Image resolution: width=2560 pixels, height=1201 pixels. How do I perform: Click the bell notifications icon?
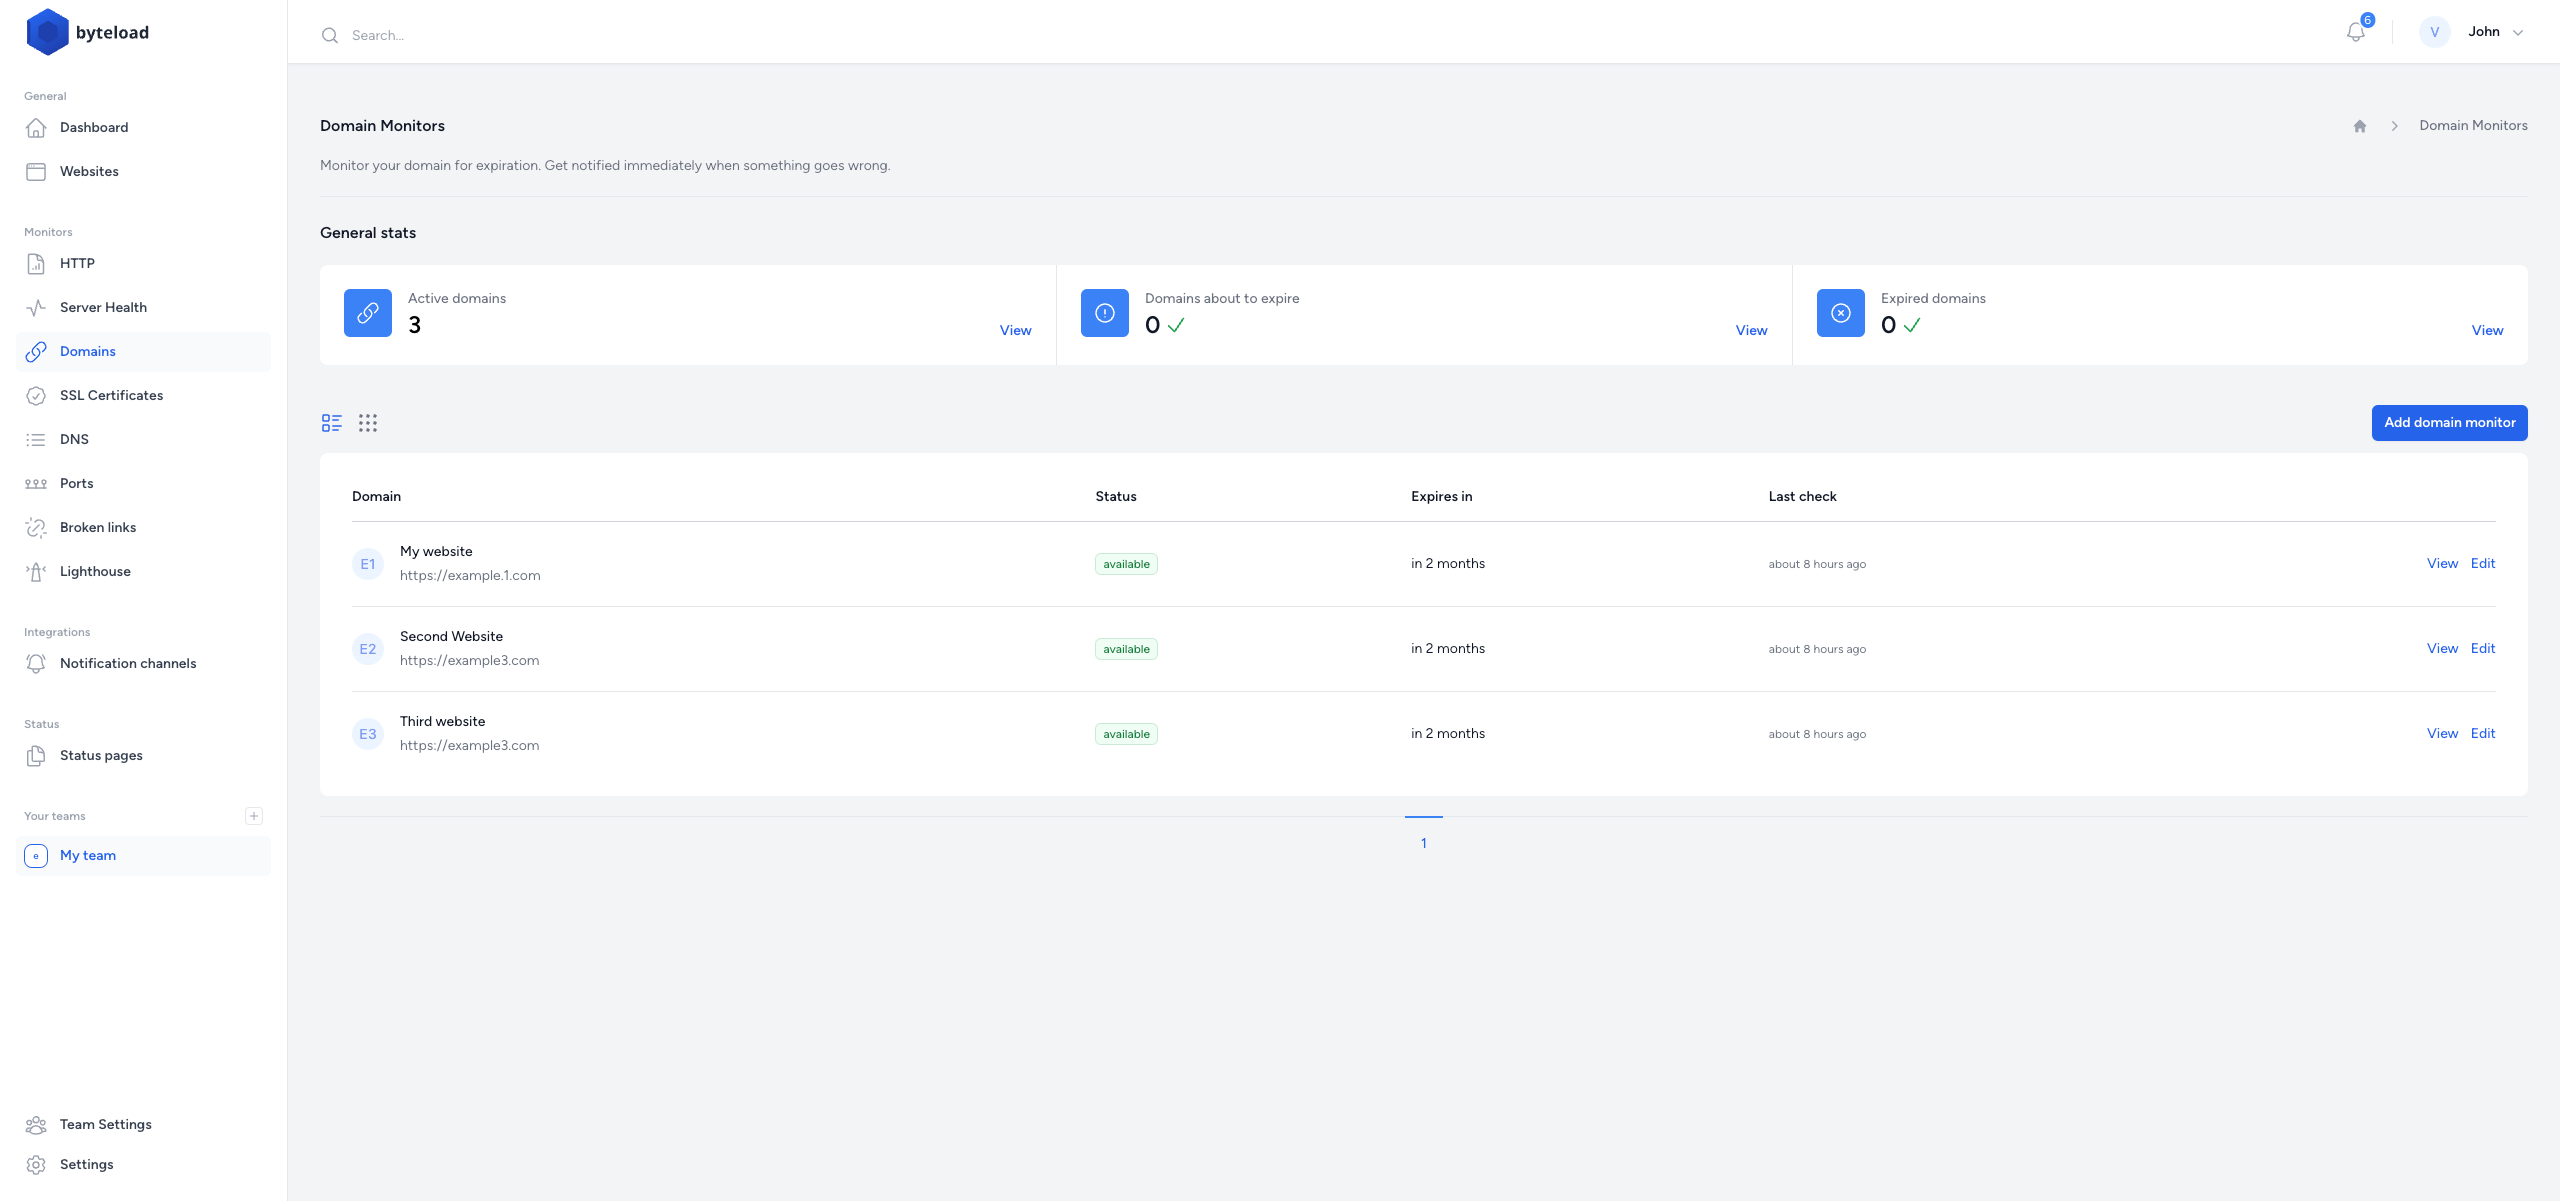tap(2358, 31)
